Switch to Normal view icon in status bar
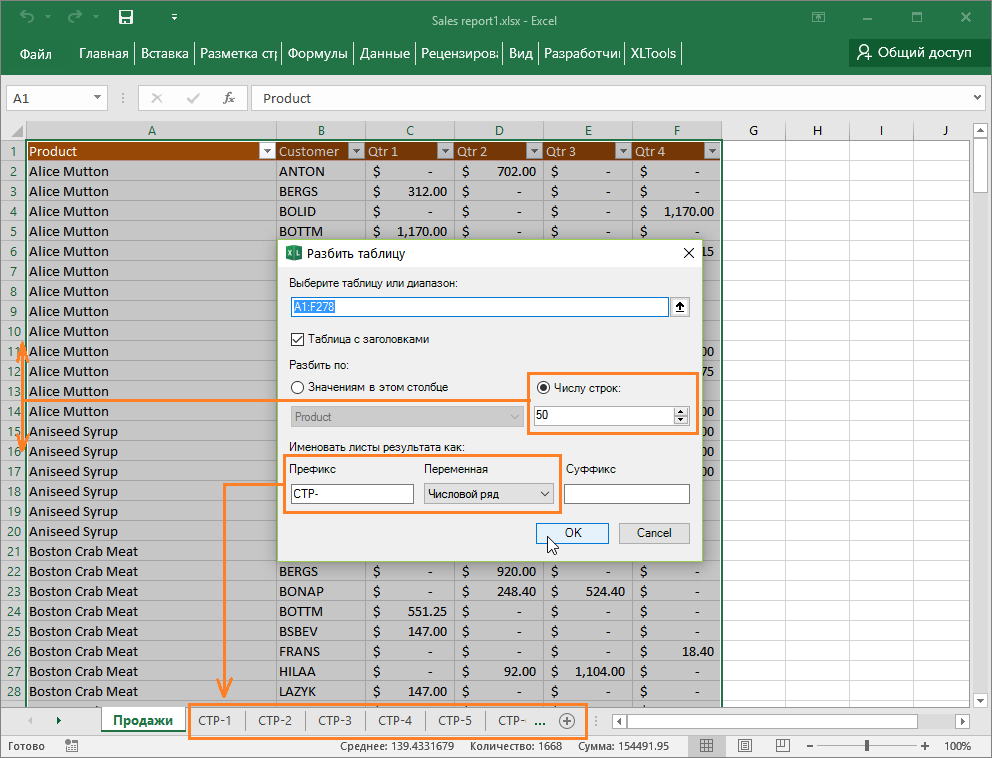The height and width of the screenshot is (758, 992). 707,746
